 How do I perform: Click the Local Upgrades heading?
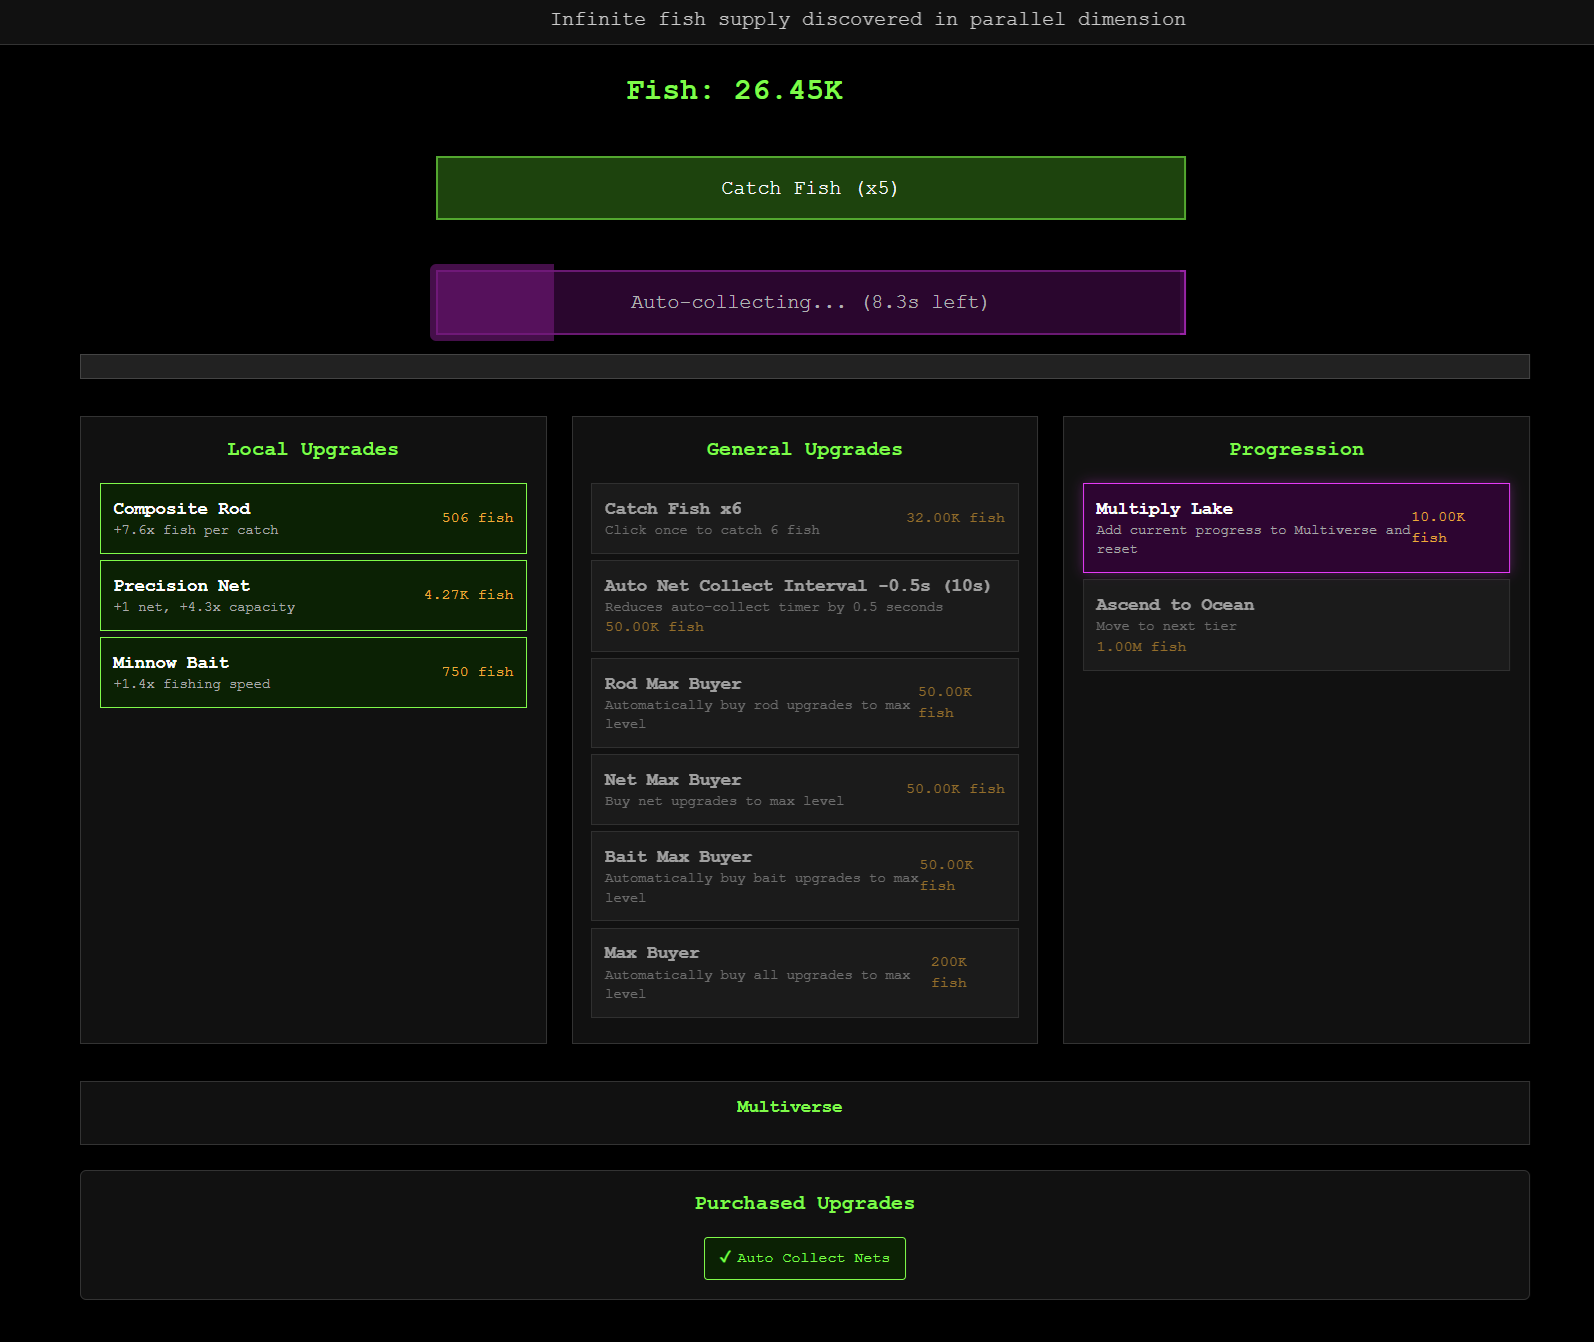click(312, 449)
